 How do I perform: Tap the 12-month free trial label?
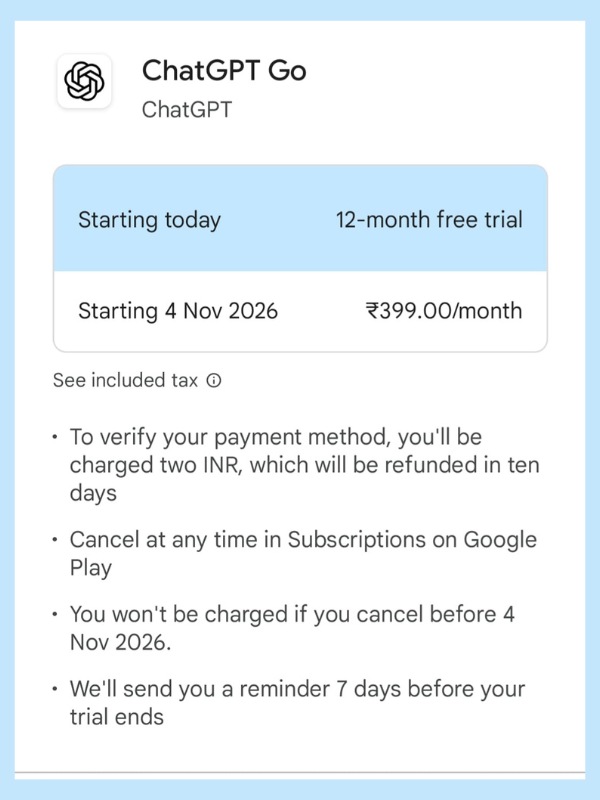pos(428,220)
